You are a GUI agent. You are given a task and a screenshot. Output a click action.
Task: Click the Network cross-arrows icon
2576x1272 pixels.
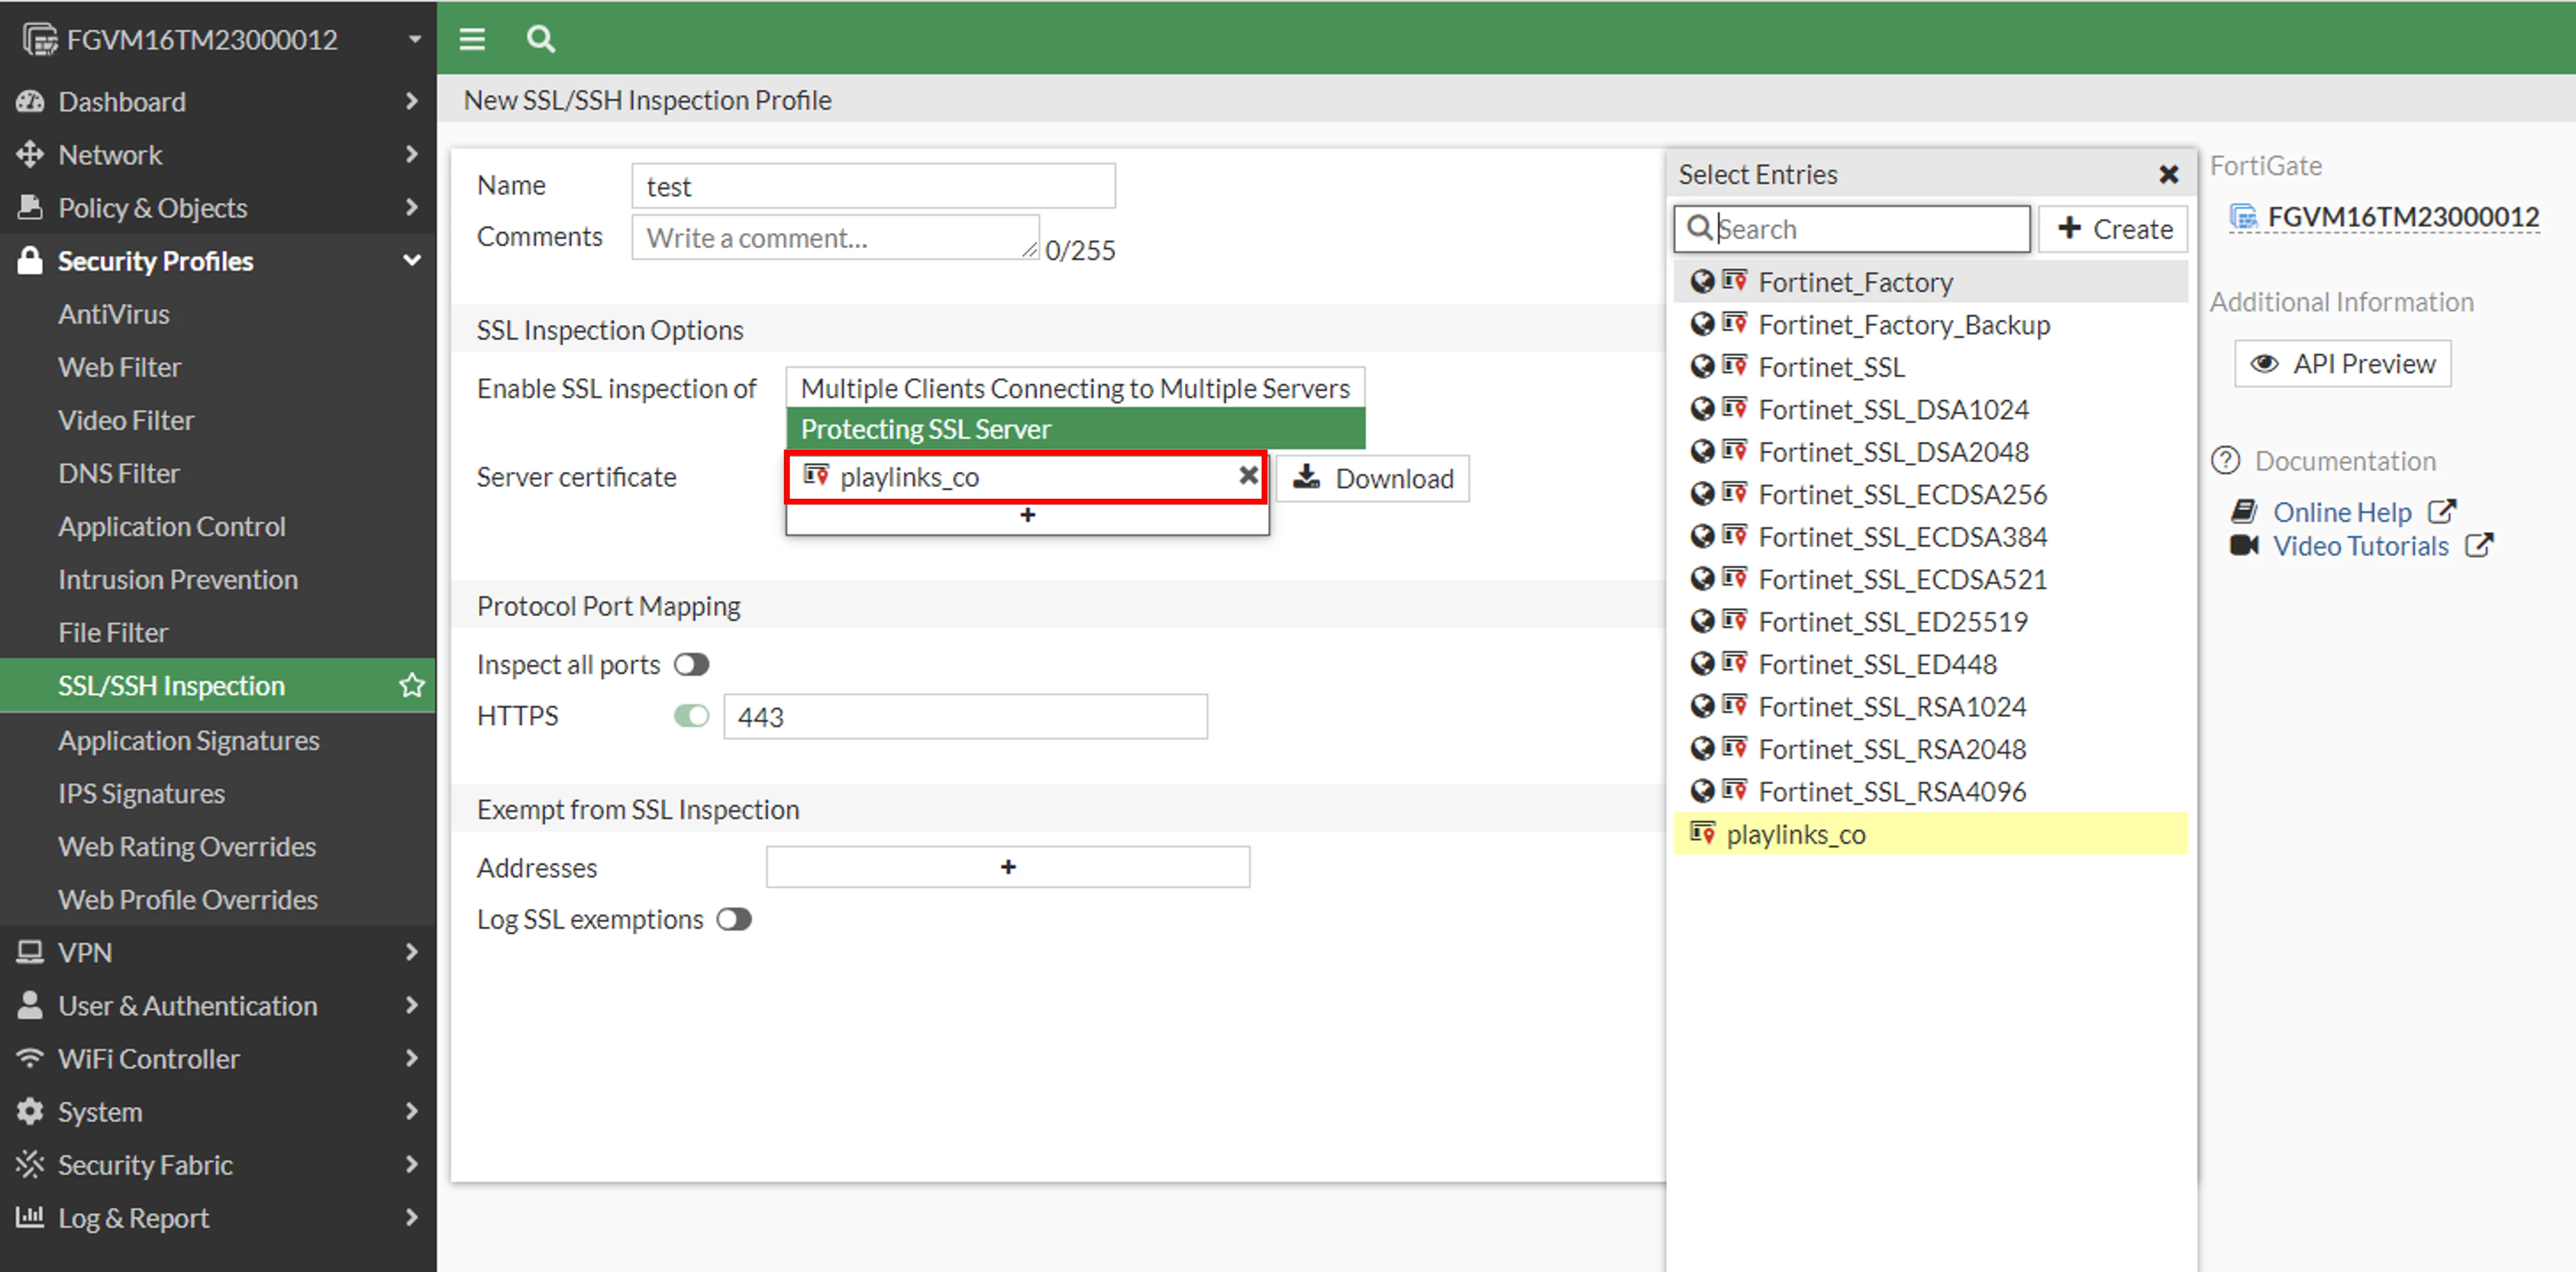[x=30, y=154]
